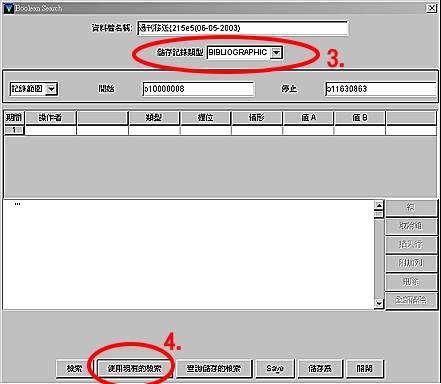The image size is (441, 384).
Task: Click the 值 A cell in row 1
Action: 308,130
